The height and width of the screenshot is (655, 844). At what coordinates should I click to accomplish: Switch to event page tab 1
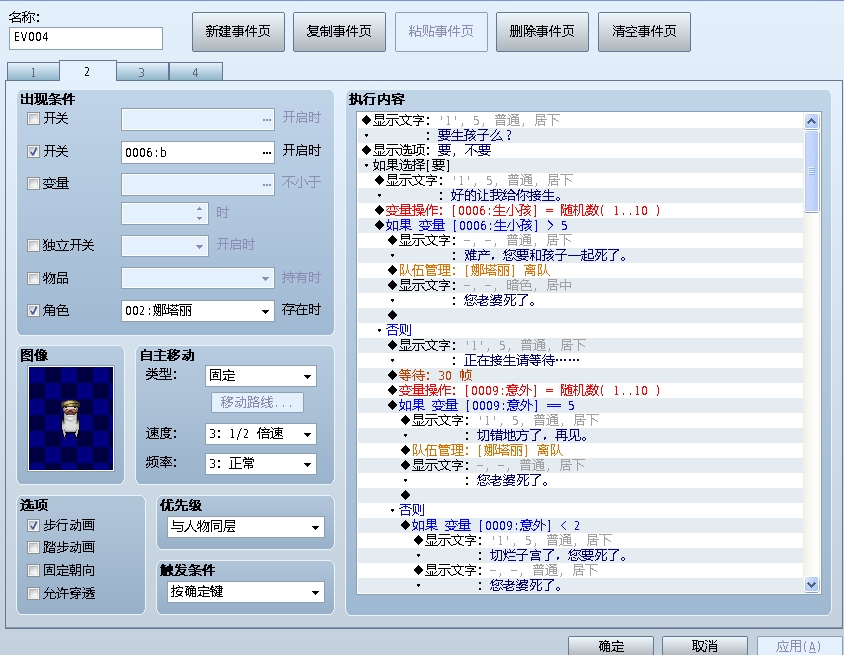pos(33,72)
